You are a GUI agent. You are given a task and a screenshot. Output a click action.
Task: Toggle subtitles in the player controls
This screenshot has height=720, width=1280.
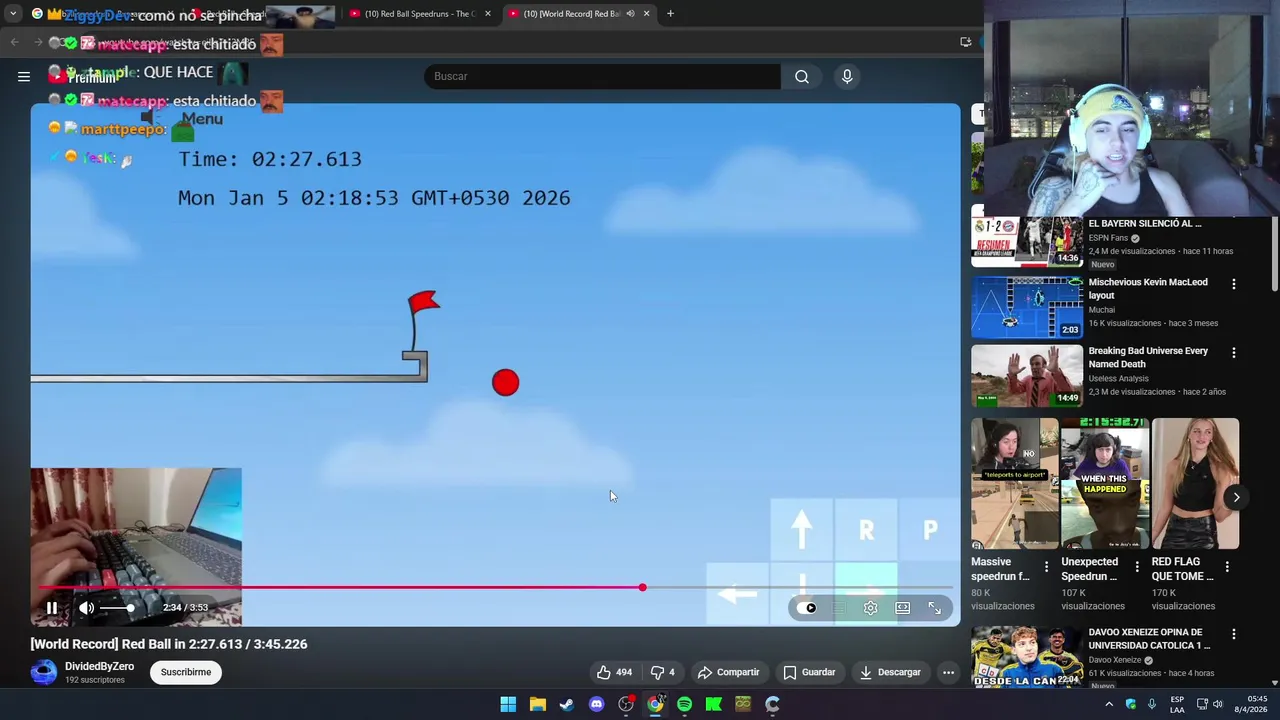[x=840, y=607]
